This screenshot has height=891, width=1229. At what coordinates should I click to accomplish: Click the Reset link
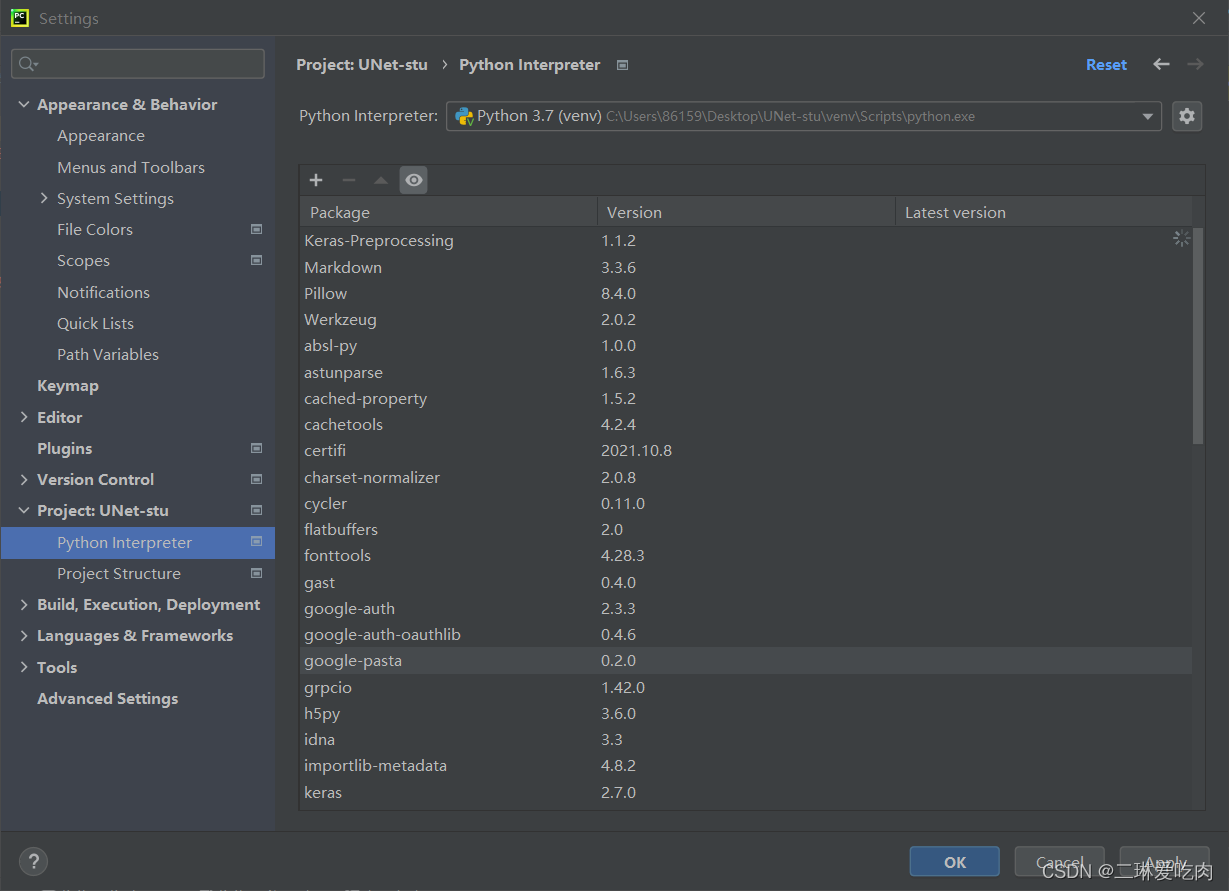coord(1106,64)
